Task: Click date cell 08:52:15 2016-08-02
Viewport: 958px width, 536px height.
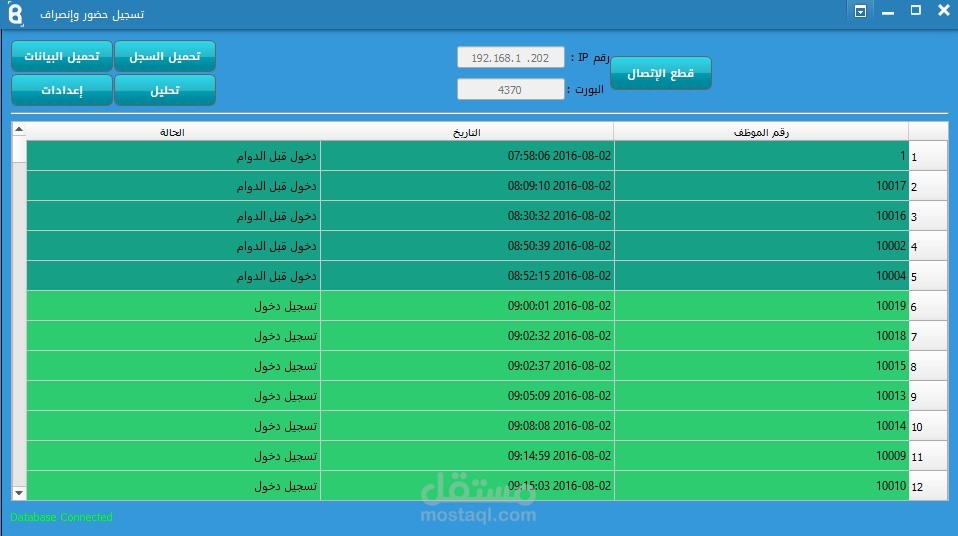Action: point(467,276)
